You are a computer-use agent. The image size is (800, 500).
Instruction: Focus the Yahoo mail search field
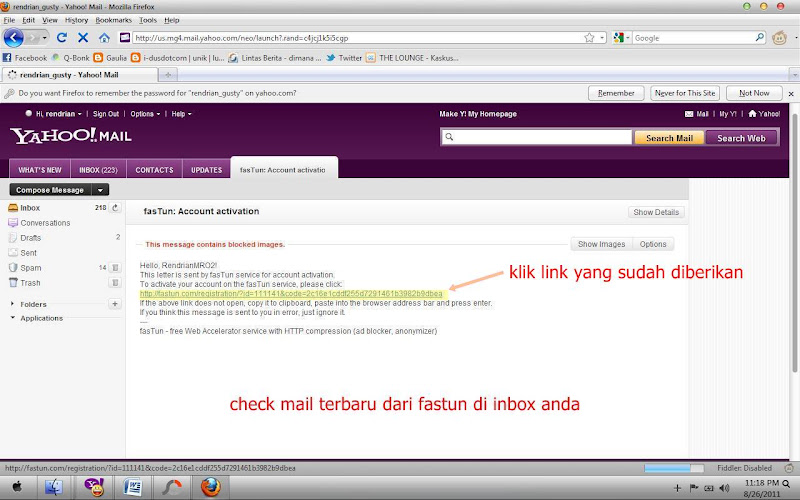click(x=537, y=137)
